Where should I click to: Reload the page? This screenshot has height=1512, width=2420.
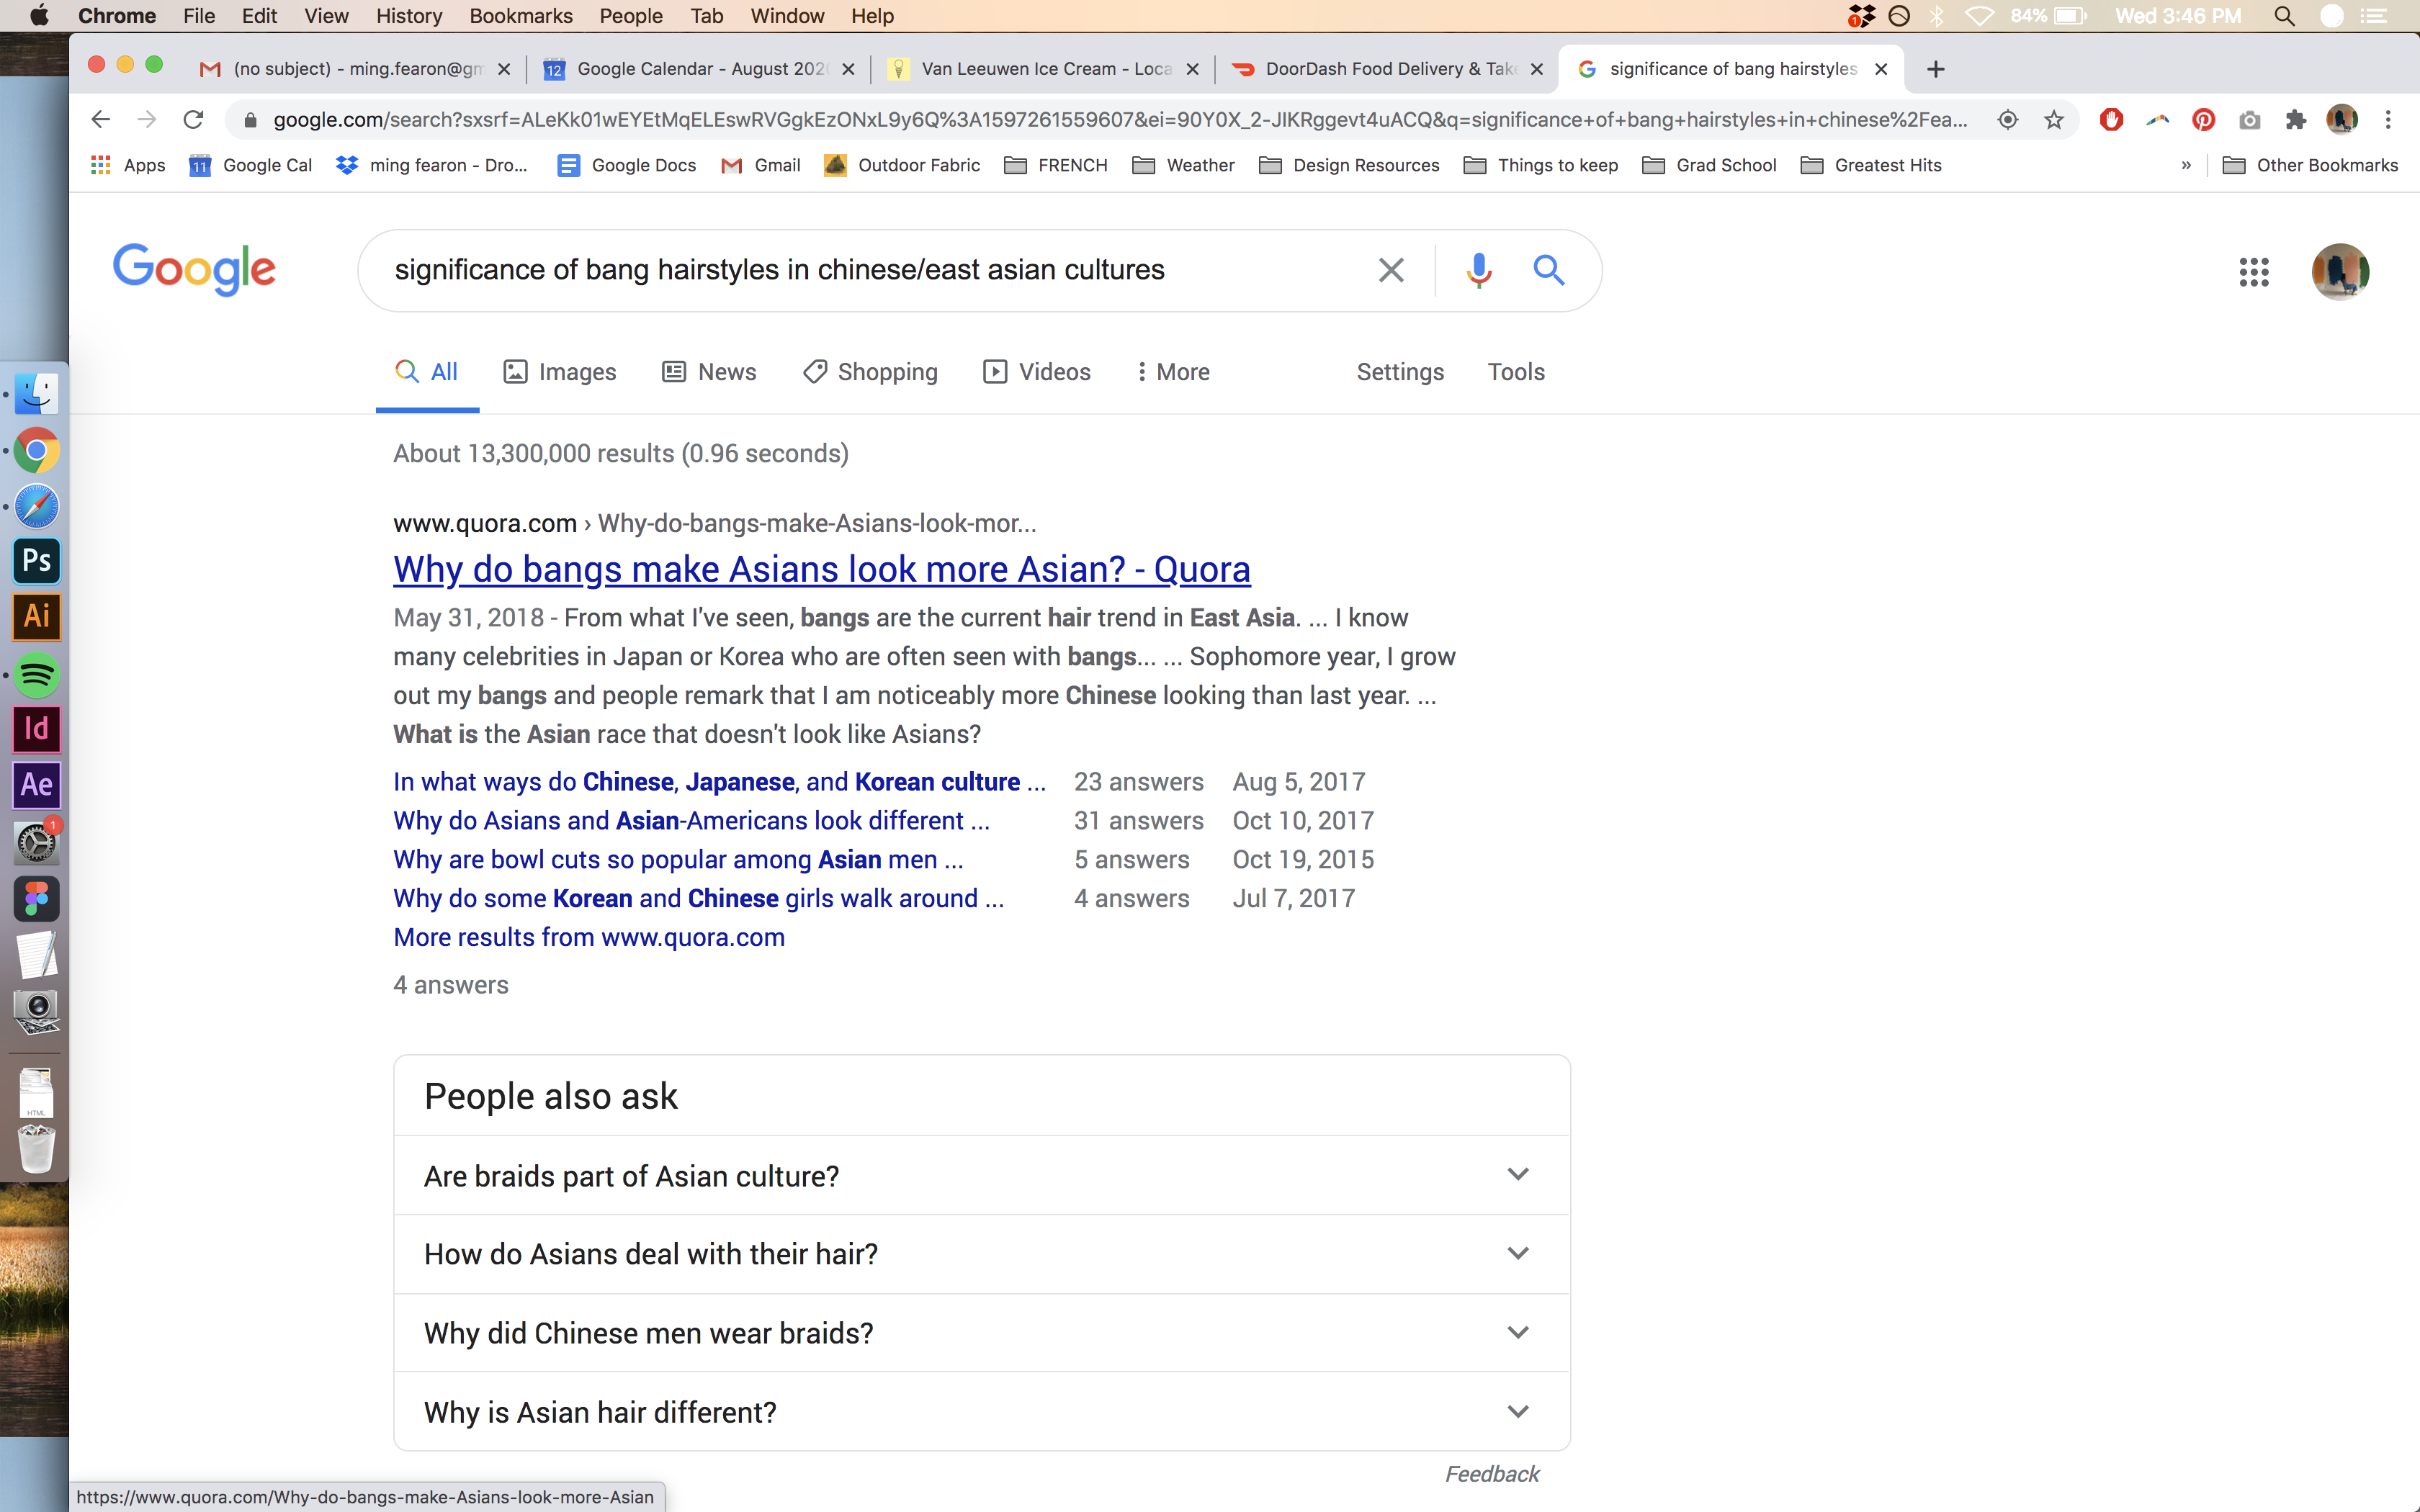193,120
